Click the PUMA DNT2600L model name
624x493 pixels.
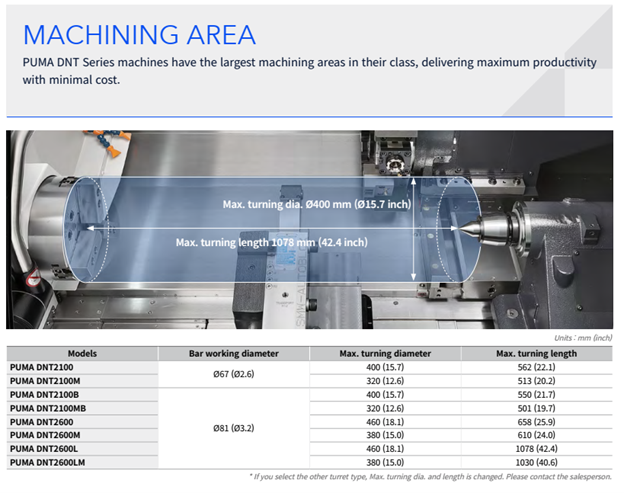point(44,449)
